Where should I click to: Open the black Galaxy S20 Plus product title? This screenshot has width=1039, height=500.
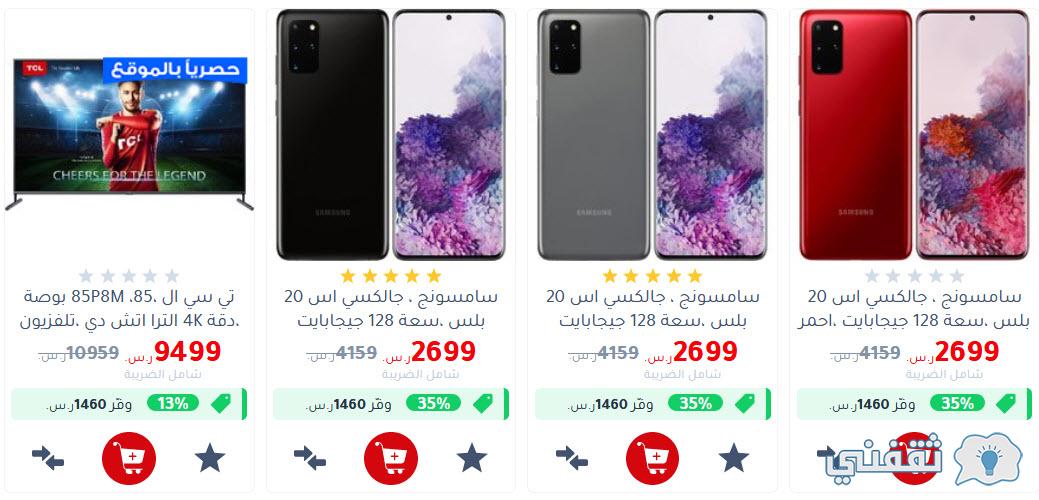tap(391, 309)
